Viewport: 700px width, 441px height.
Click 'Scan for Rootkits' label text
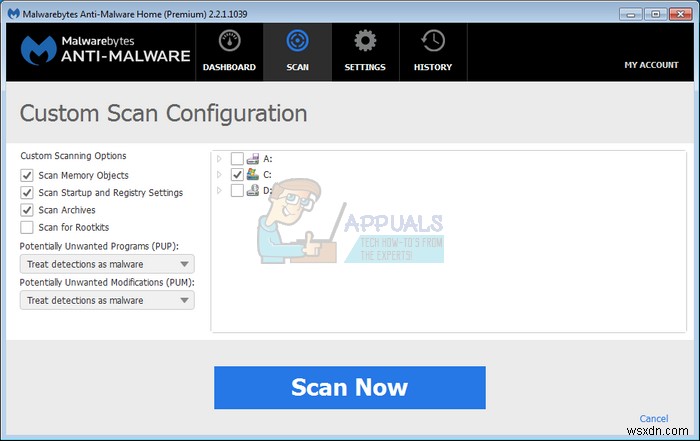pyautogui.click(x=74, y=227)
